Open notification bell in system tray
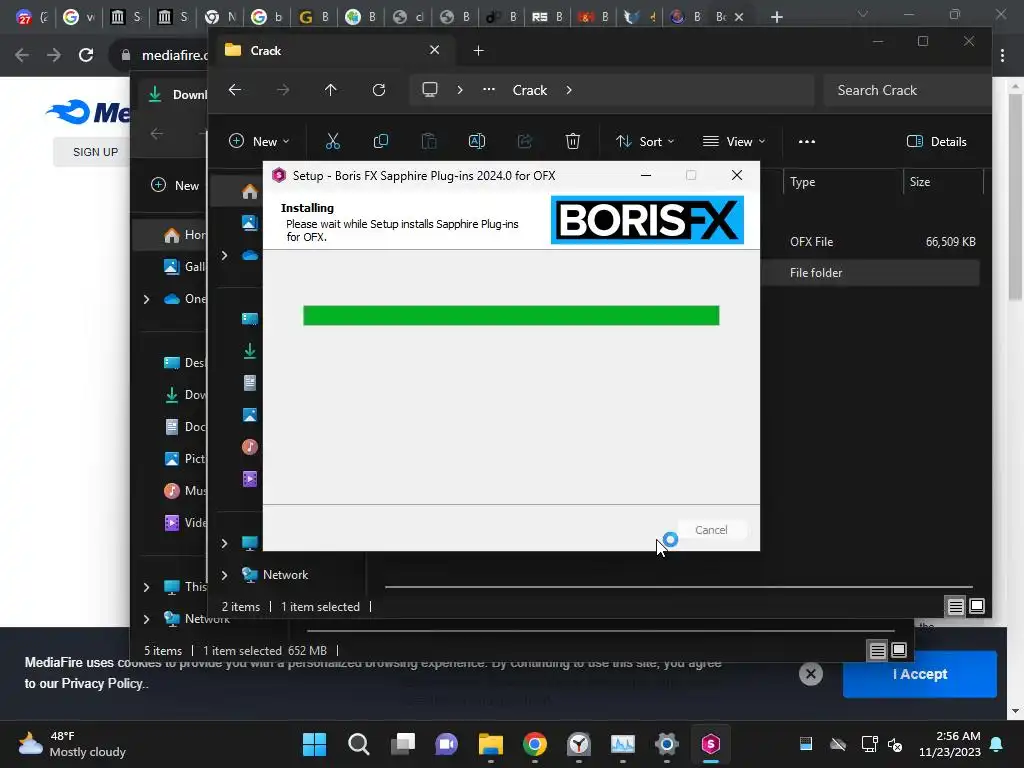This screenshot has height=768, width=1024. point(997,744)
